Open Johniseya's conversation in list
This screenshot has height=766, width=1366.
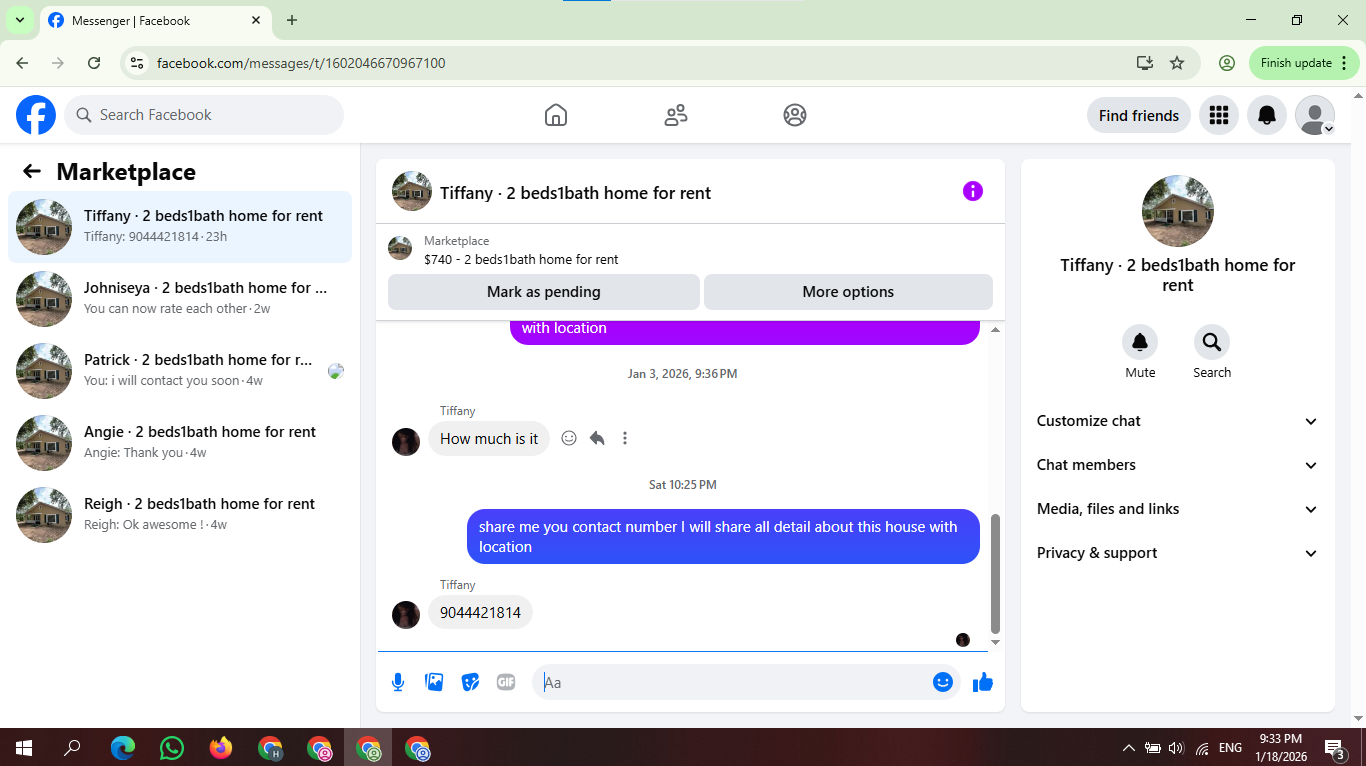pyautogui.click(x=180, y=299)
